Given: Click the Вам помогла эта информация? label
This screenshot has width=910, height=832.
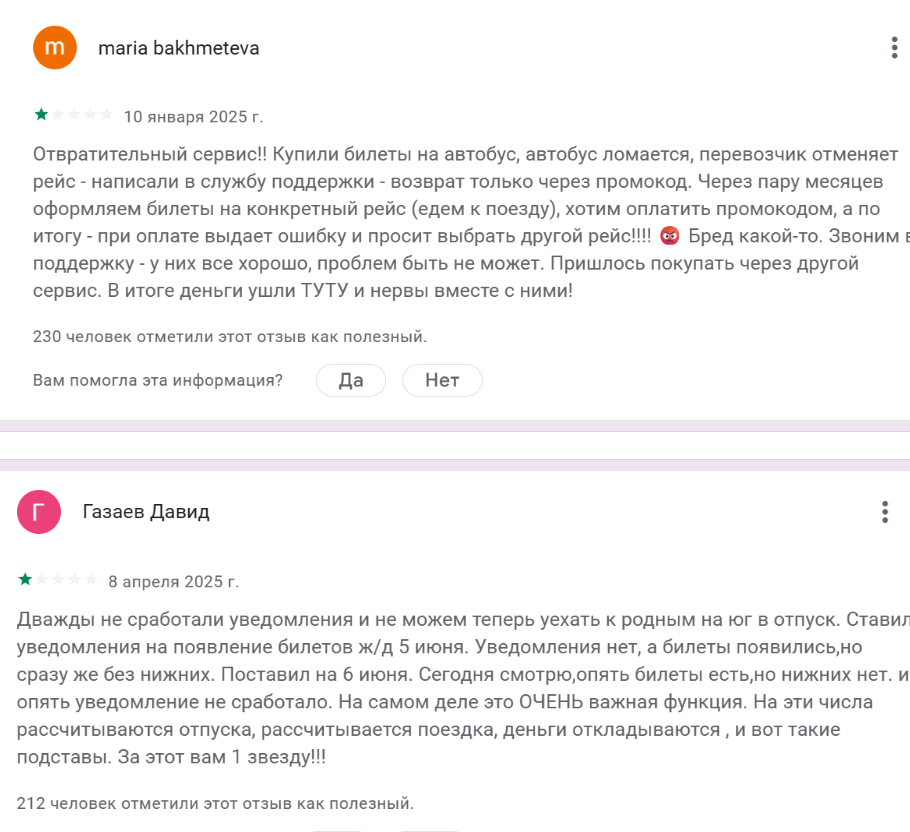Looking at the screenshot, I should tap(158, 380).
